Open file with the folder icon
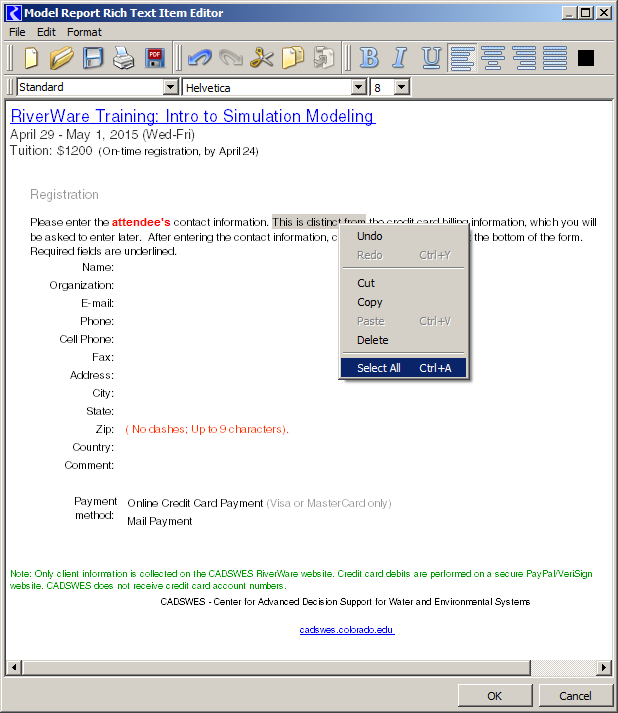This screenshot has width=618, height=713. click(x=62, y=58)
